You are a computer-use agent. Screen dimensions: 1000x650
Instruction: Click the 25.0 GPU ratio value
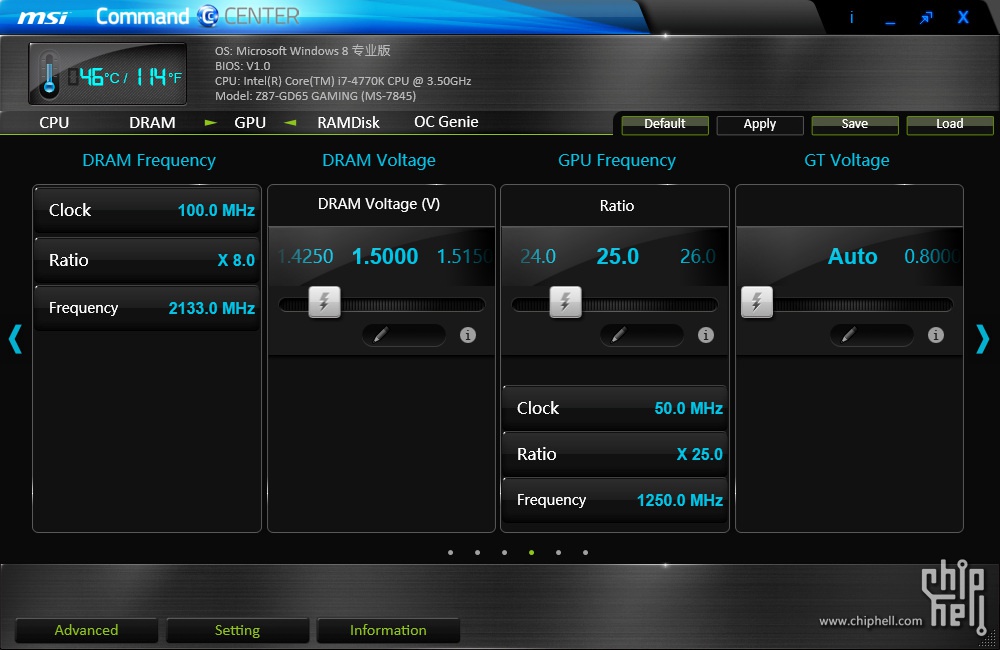tap(617, 256)
